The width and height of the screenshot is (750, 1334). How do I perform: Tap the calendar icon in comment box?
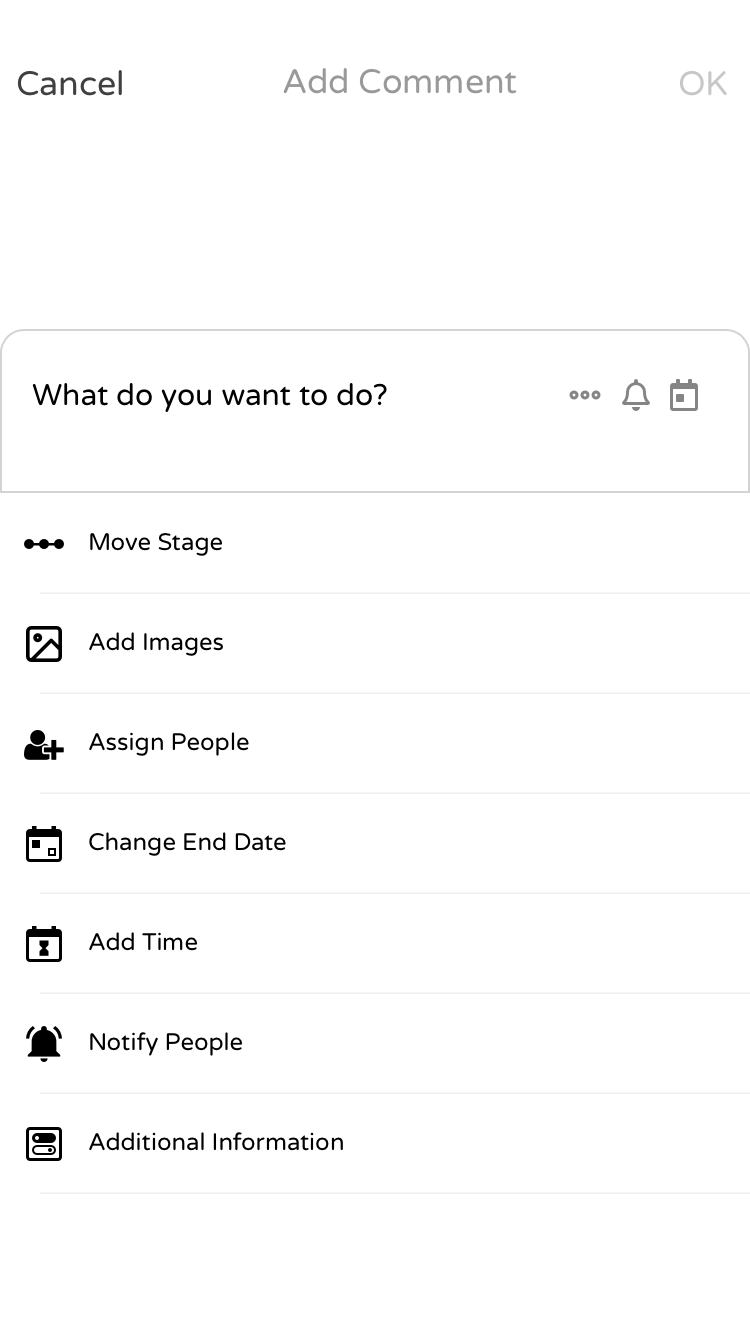[x=684, y=395]
